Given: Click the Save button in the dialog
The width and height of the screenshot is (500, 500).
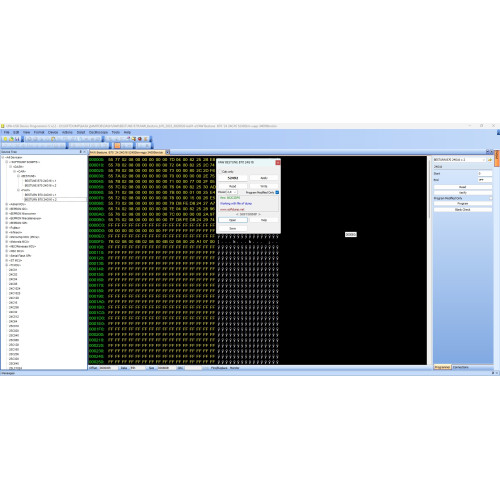Looking at the screenshot, I should pyautogui.click(x=233, y=228).
